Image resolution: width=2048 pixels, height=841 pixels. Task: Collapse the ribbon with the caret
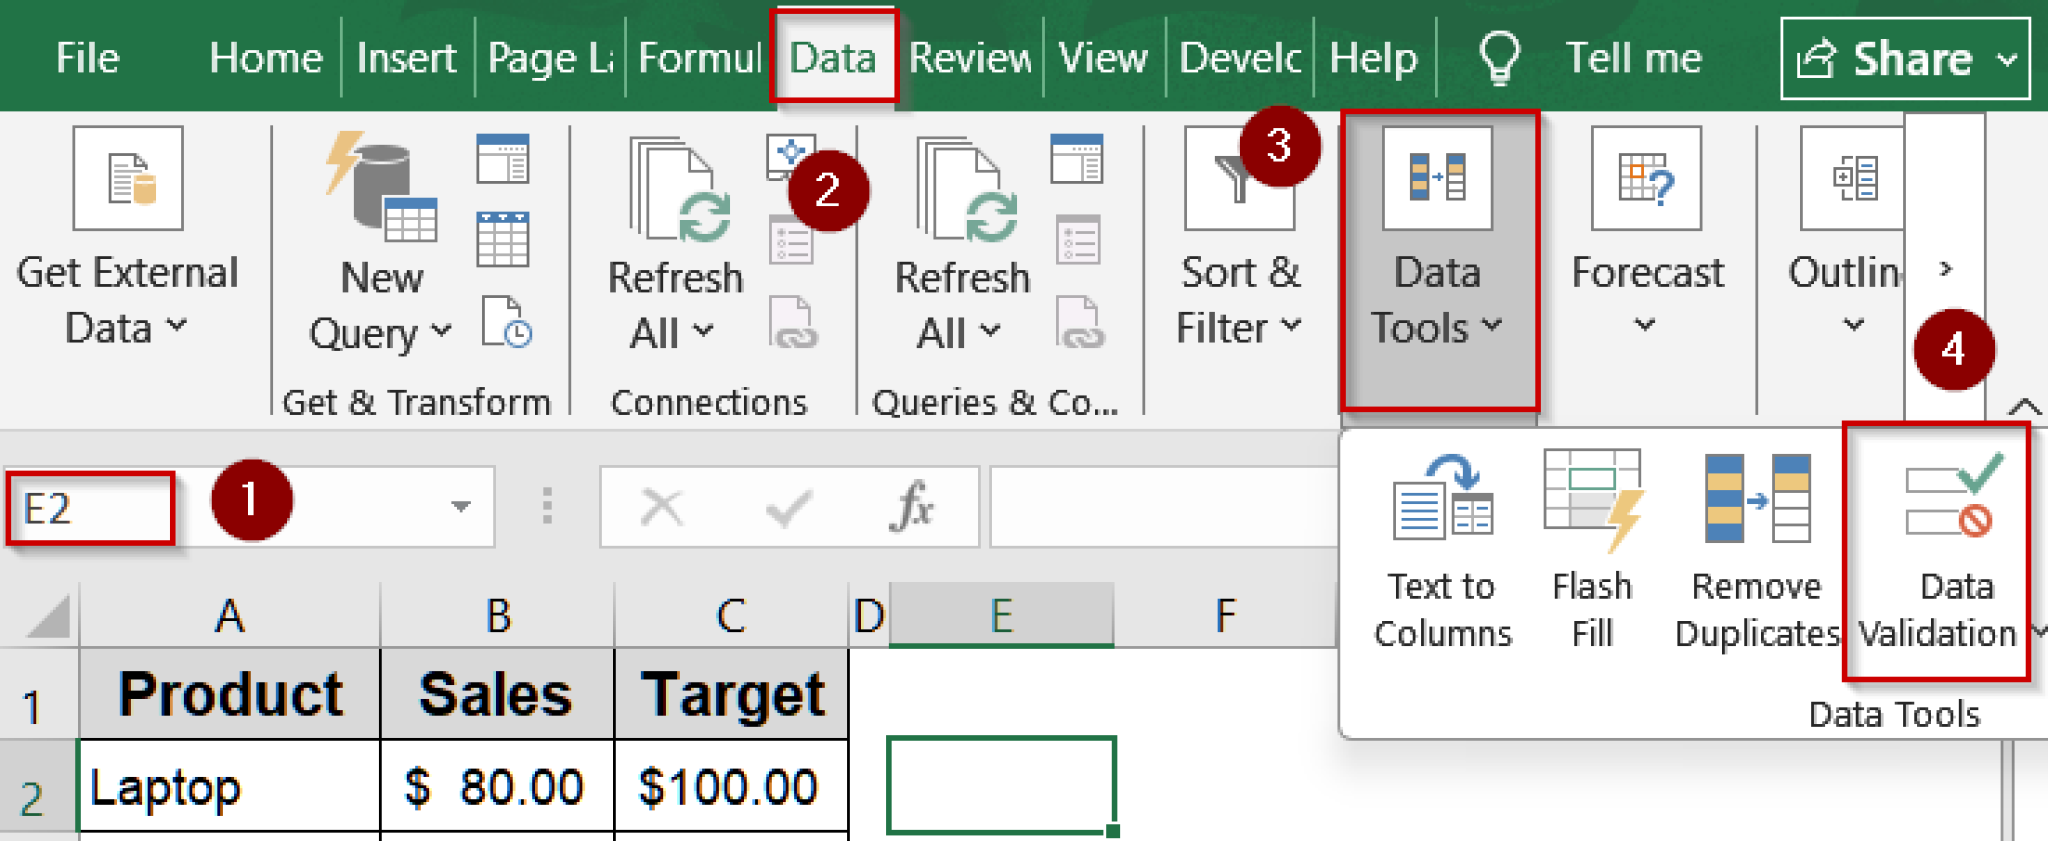(x=2024, y=406)
